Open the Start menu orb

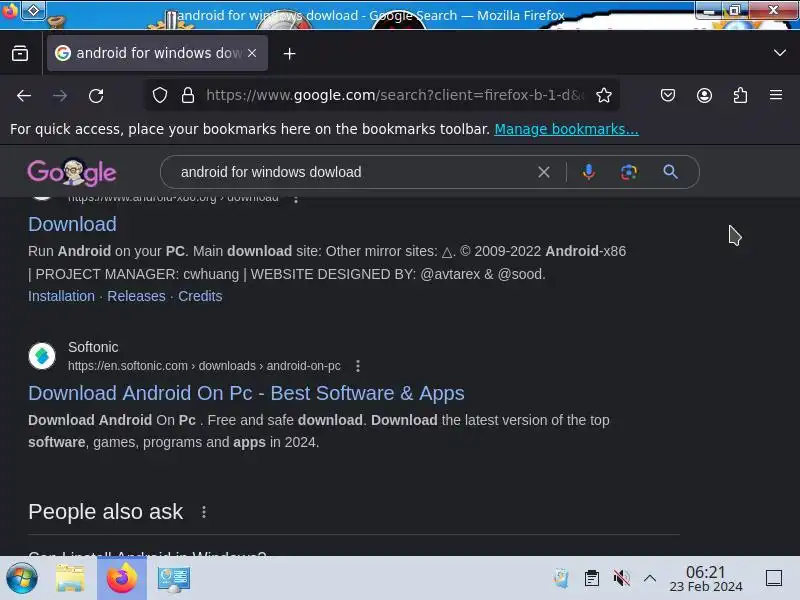point(22,579)
